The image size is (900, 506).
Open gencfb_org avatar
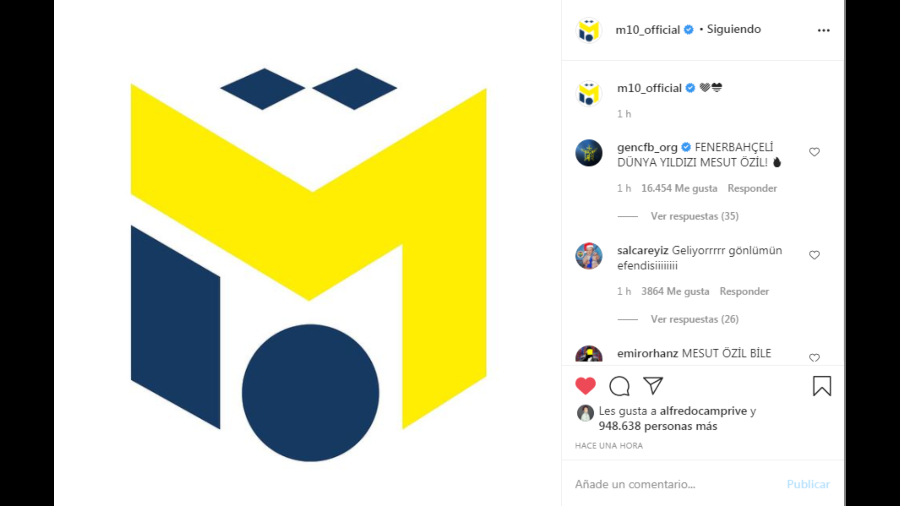[589, 153]
